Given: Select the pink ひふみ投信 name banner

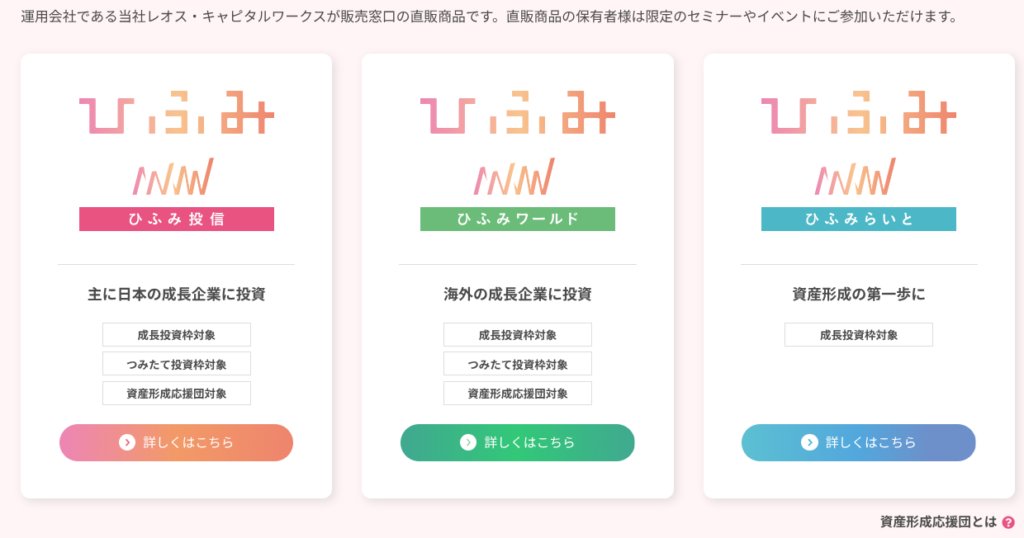Looking at the screenshot, I should coord(176,219).
